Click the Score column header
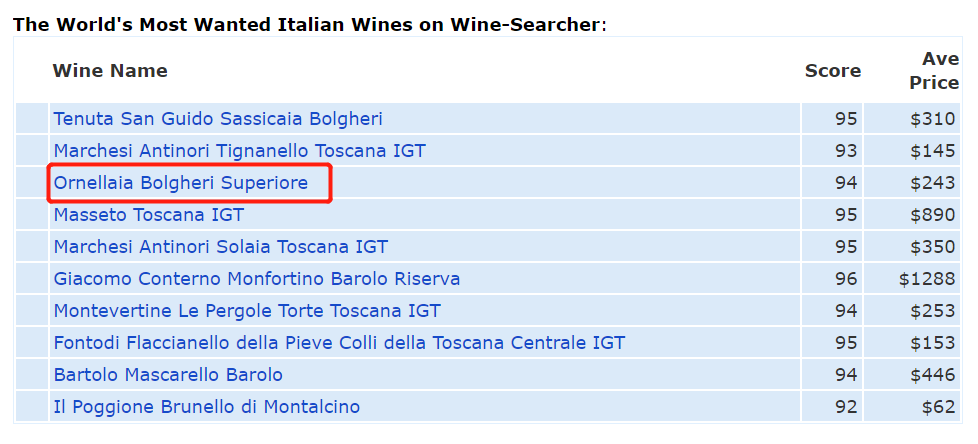978x444 pixels. 833,71
